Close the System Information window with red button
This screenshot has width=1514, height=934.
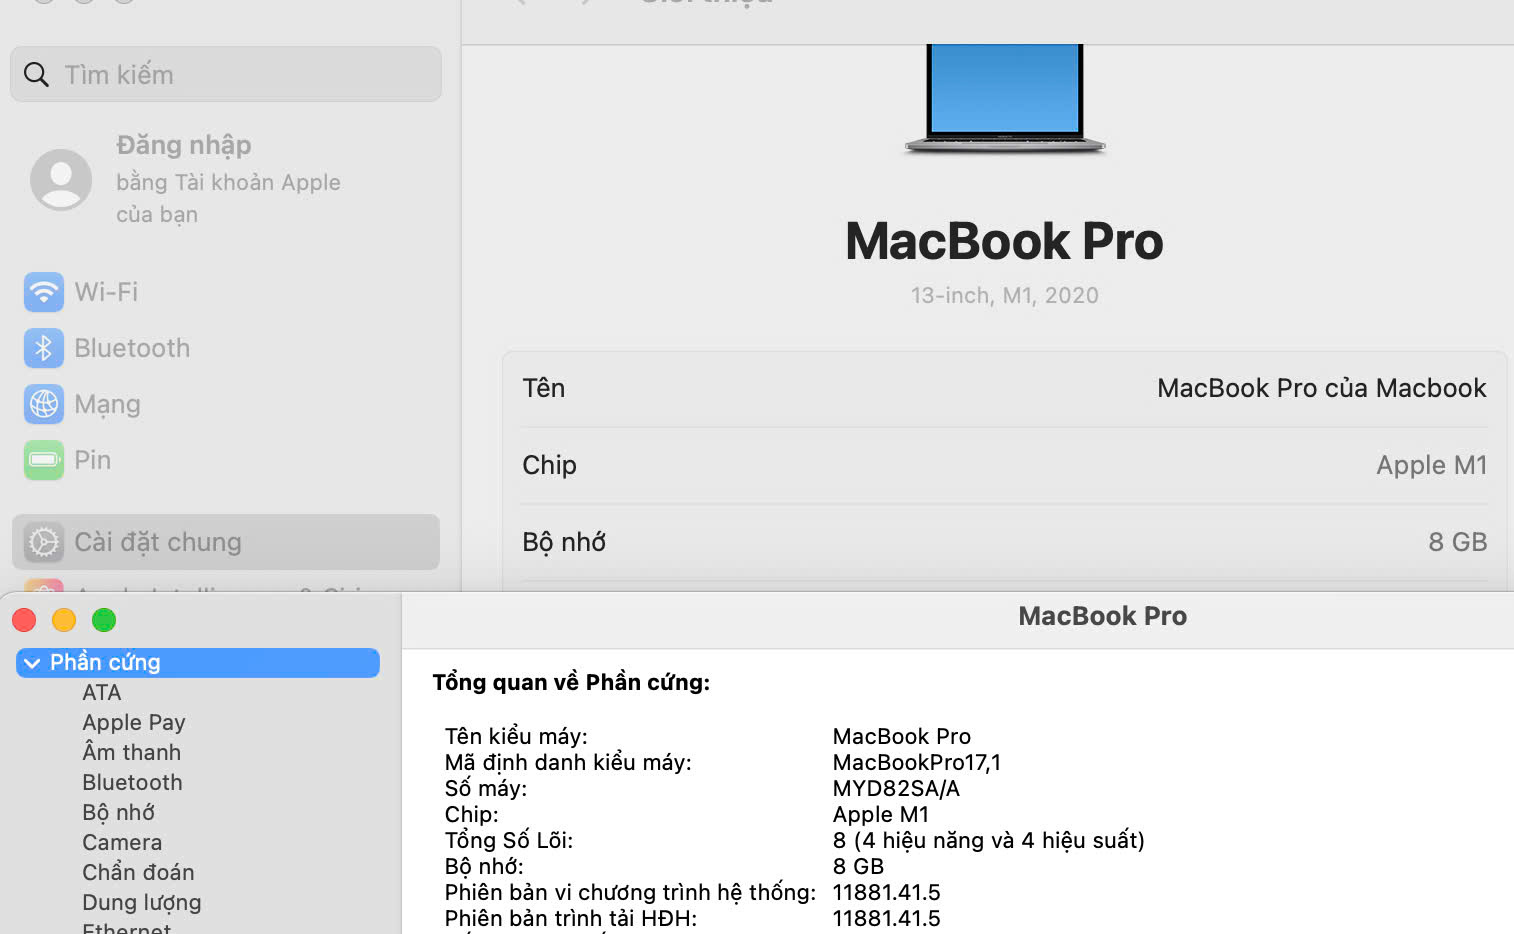(24, 620)
